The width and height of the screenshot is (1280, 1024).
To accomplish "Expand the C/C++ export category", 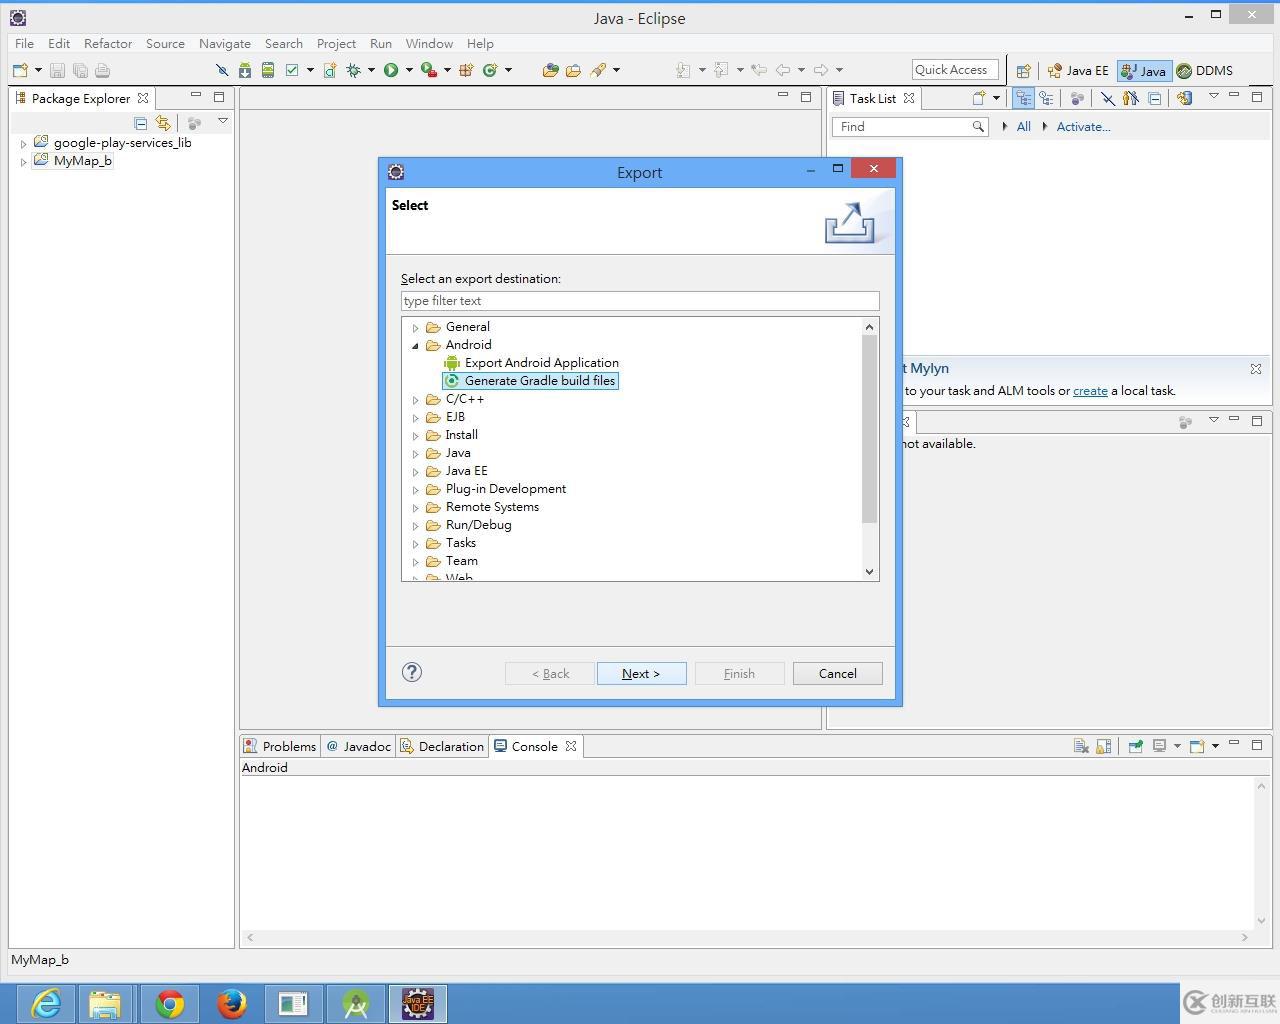I will click(416, 399).
